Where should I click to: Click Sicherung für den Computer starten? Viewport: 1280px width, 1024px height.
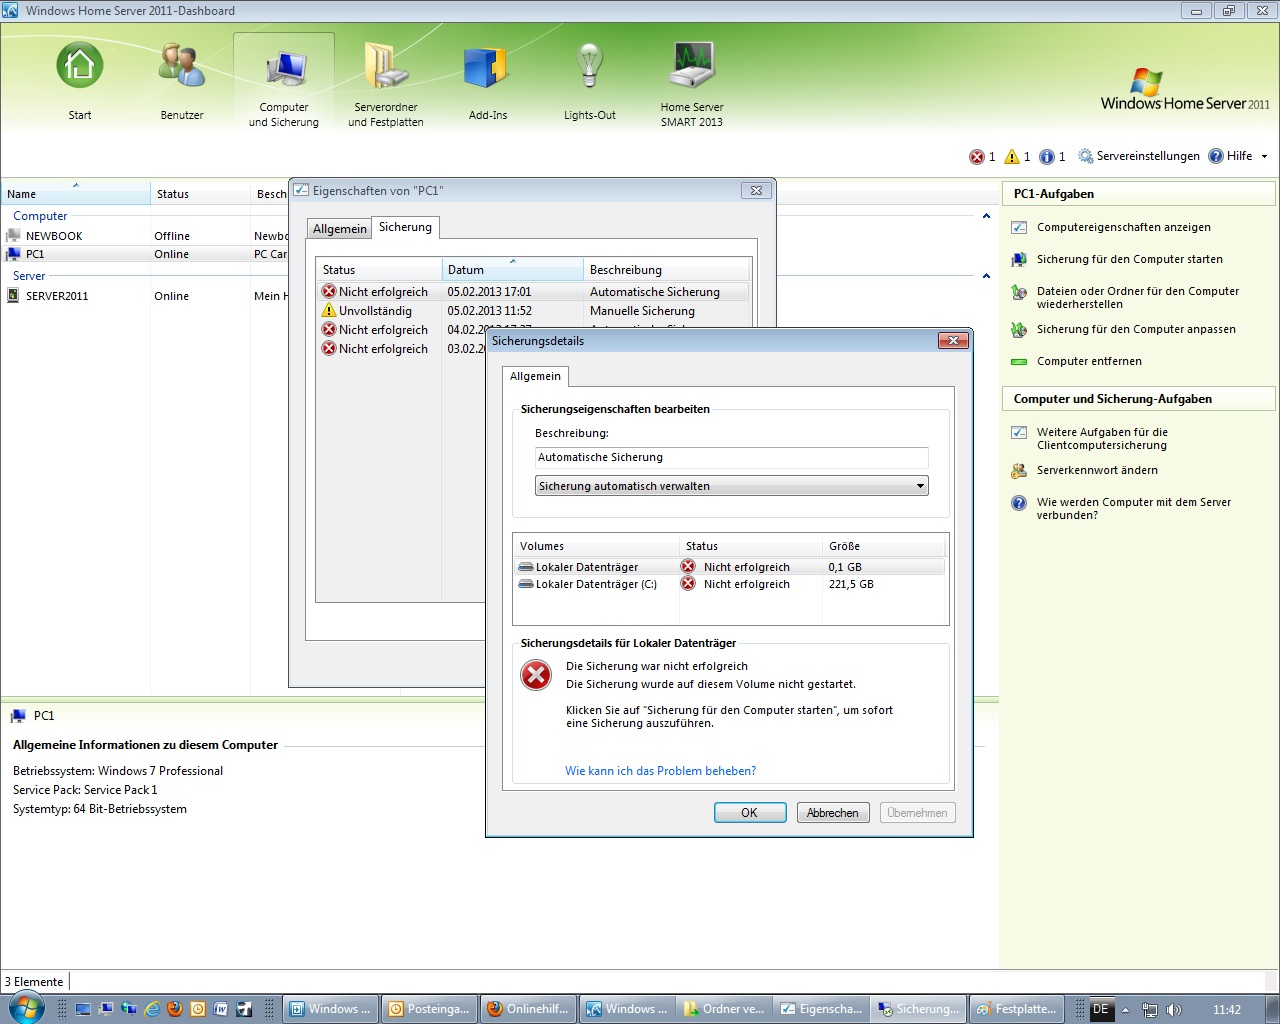point(1129,259)
